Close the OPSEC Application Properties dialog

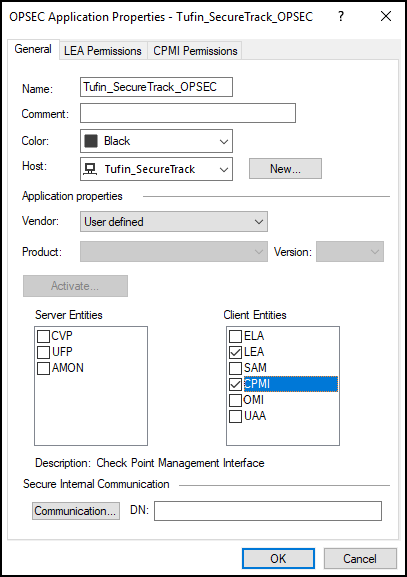point(386,16)
